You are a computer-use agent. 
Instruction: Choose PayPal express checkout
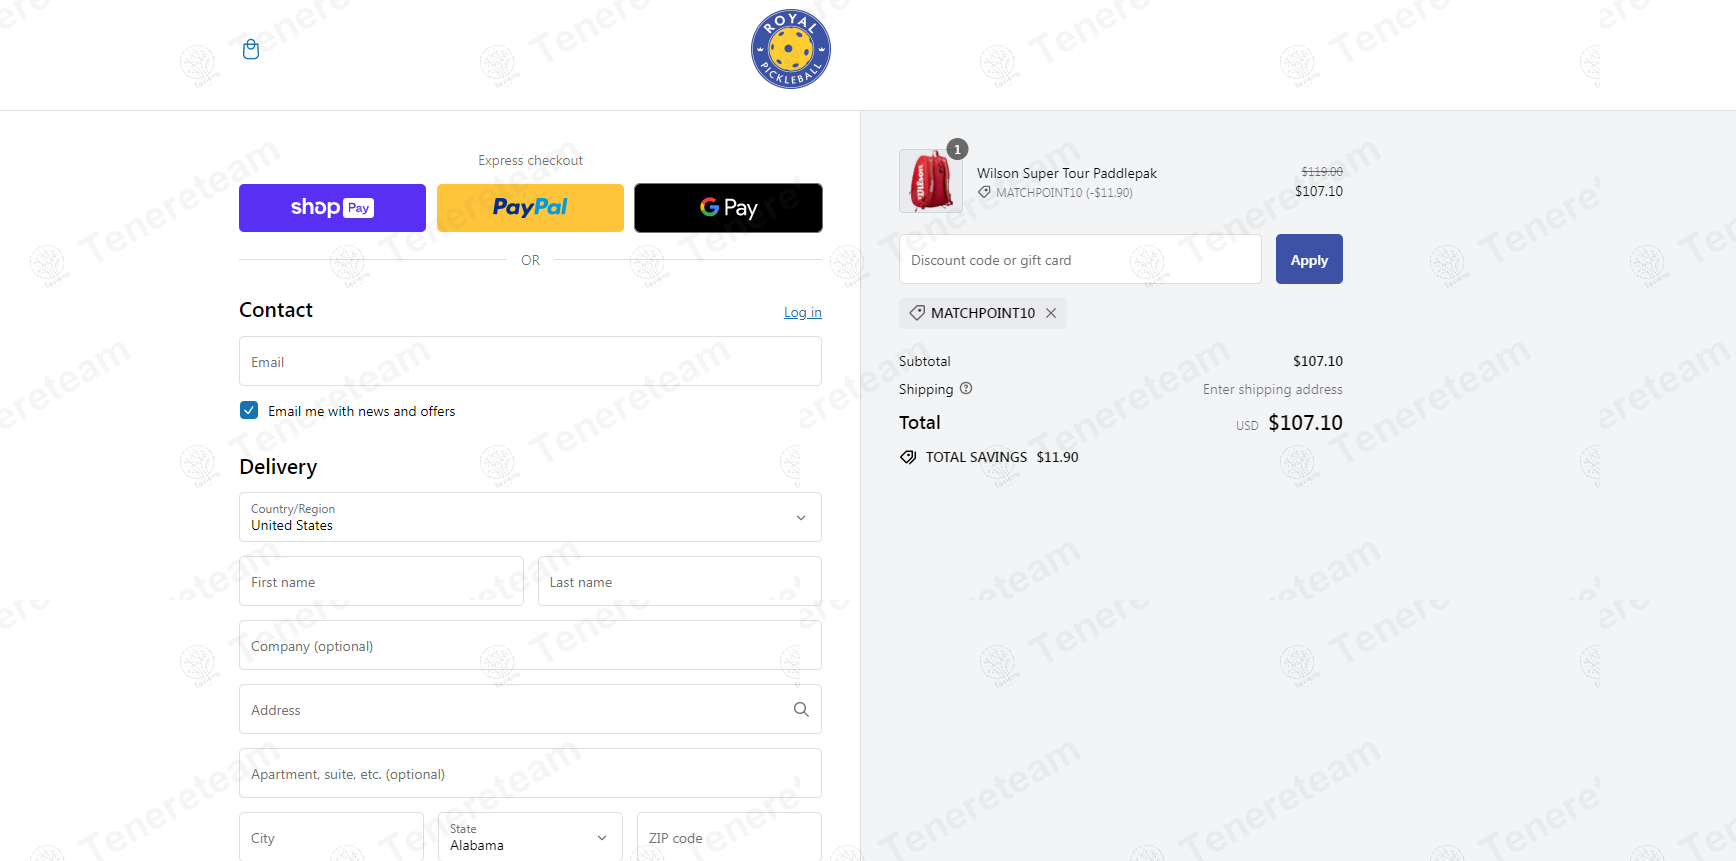(530, 208)
